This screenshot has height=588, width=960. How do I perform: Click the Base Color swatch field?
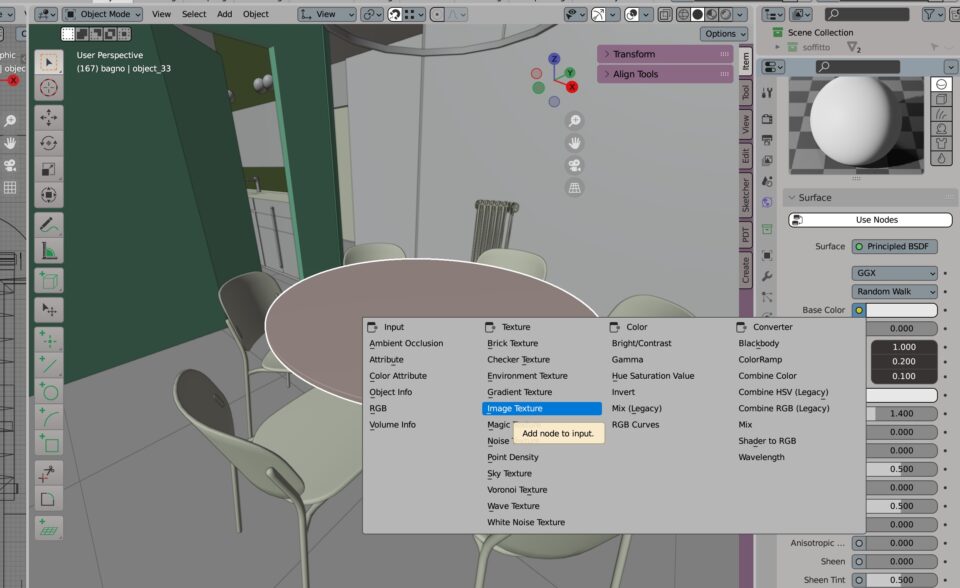point(901,310)
